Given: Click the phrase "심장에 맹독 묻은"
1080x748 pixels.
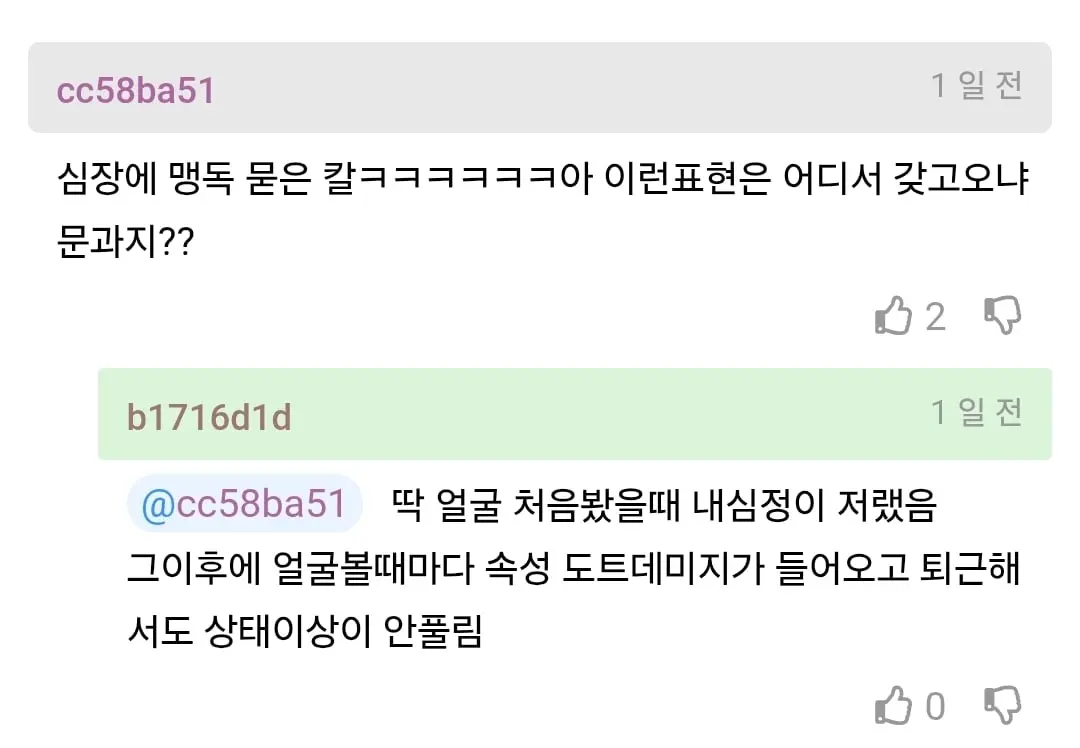Looking at the screenshot, I should coord(182,182).
